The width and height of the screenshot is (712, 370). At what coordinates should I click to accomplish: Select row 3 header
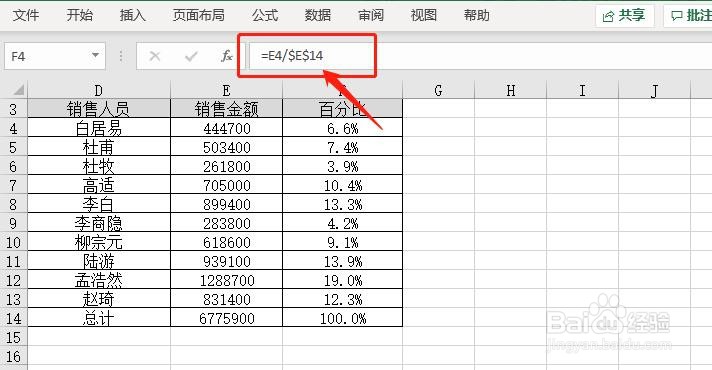pos(14,109)
